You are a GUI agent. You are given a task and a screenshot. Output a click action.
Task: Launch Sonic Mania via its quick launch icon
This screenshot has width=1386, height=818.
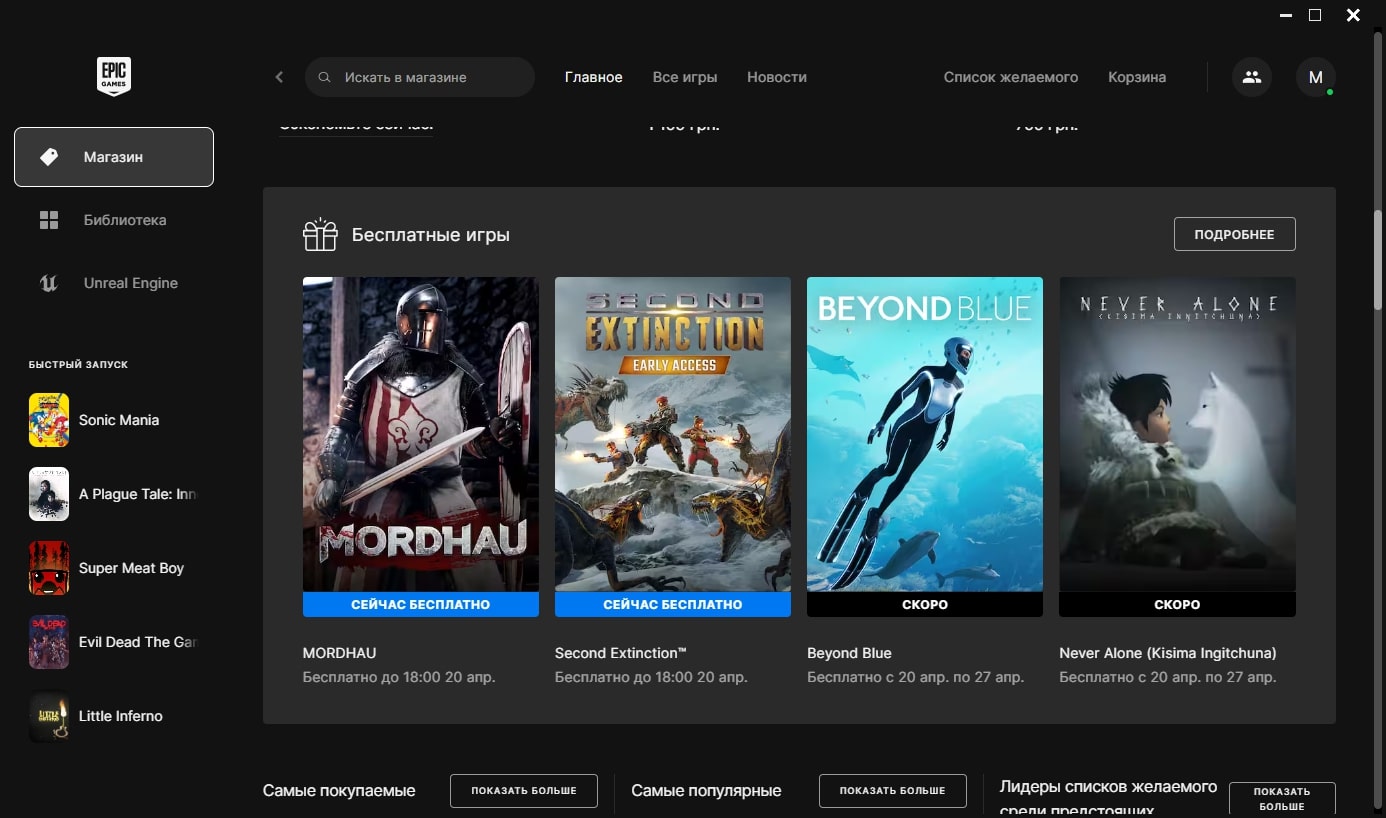(x=49, y=420)
